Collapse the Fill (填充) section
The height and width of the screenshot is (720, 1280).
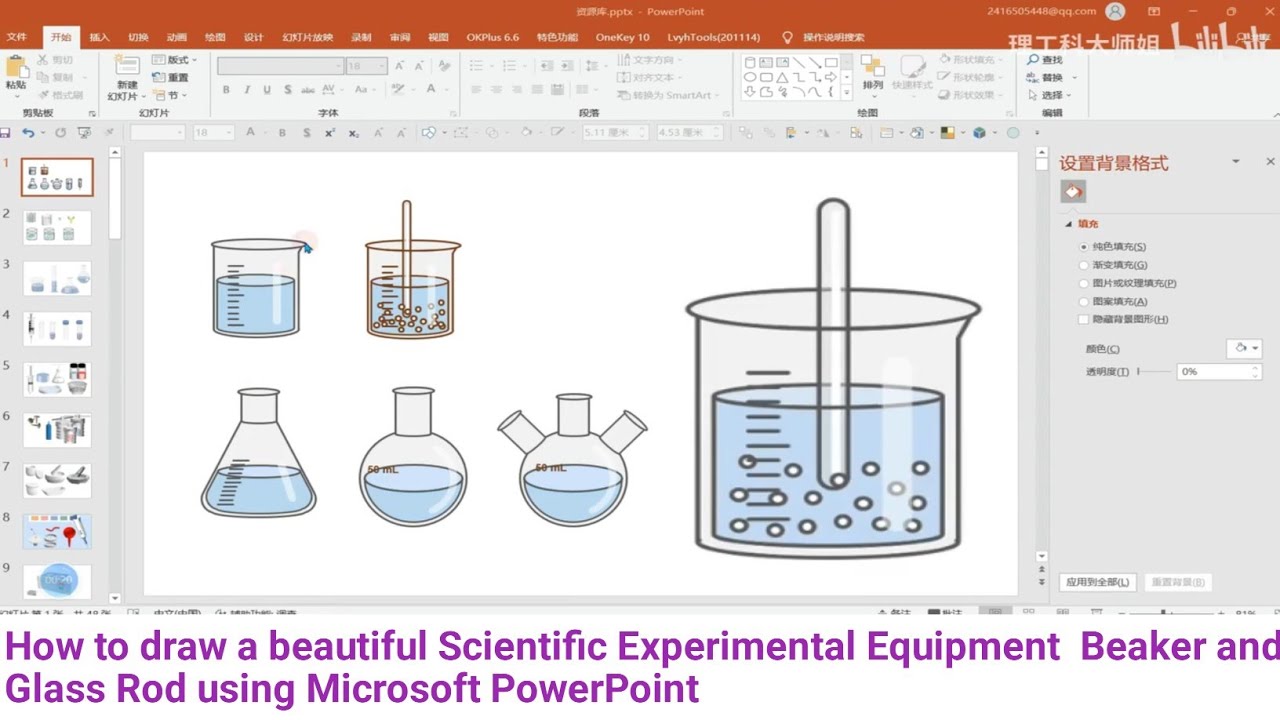pyautogui.click(x=1068, y=224)
